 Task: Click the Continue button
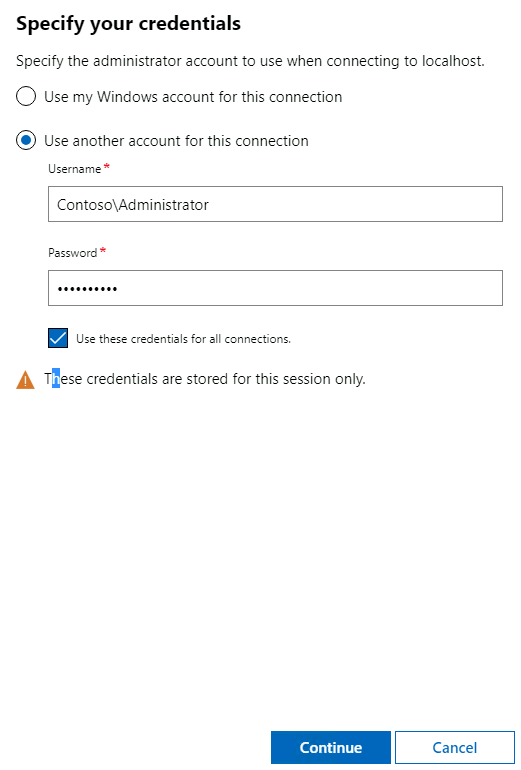point(330,747)
